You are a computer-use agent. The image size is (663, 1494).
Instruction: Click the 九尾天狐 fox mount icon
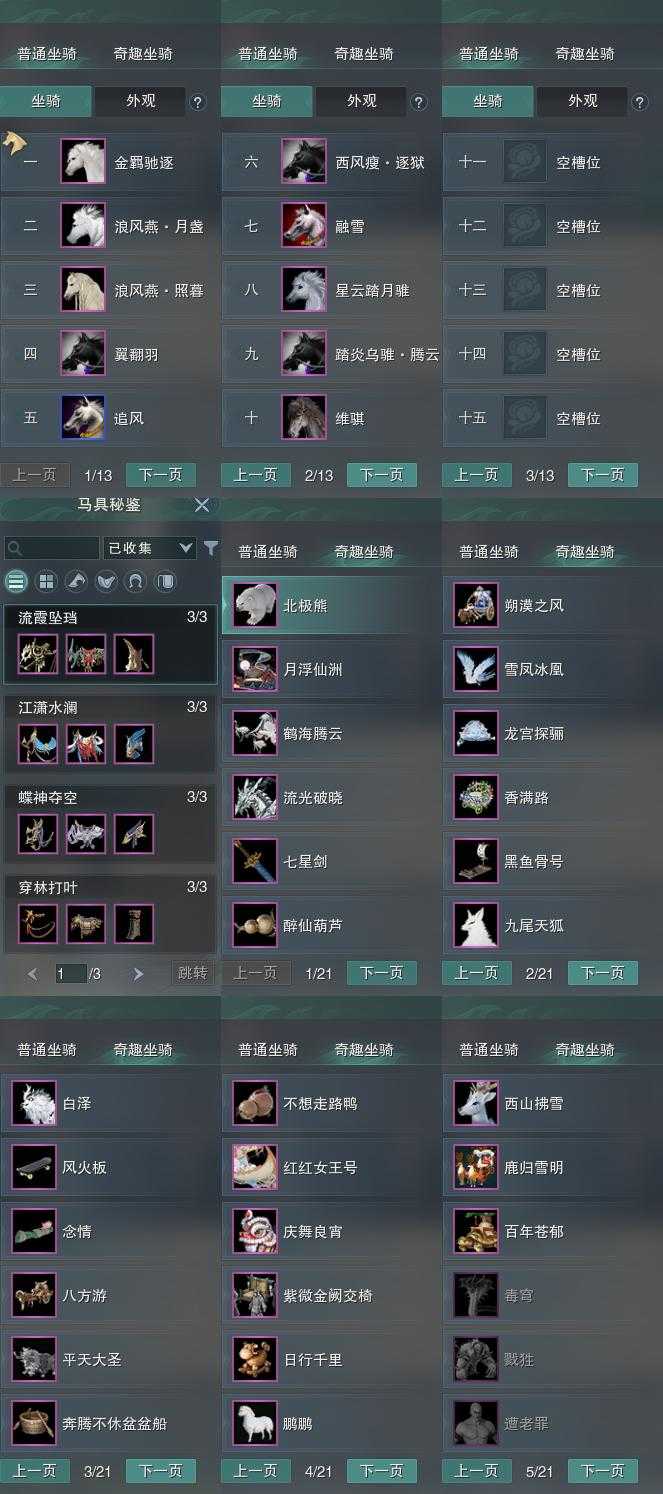coord(476,925)
